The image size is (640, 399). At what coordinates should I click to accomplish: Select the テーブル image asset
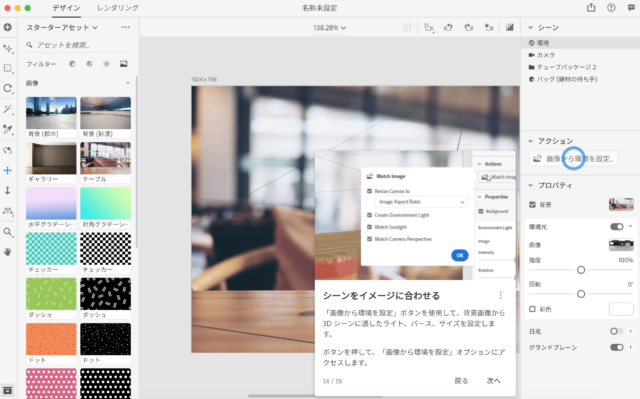coord(105,162)
